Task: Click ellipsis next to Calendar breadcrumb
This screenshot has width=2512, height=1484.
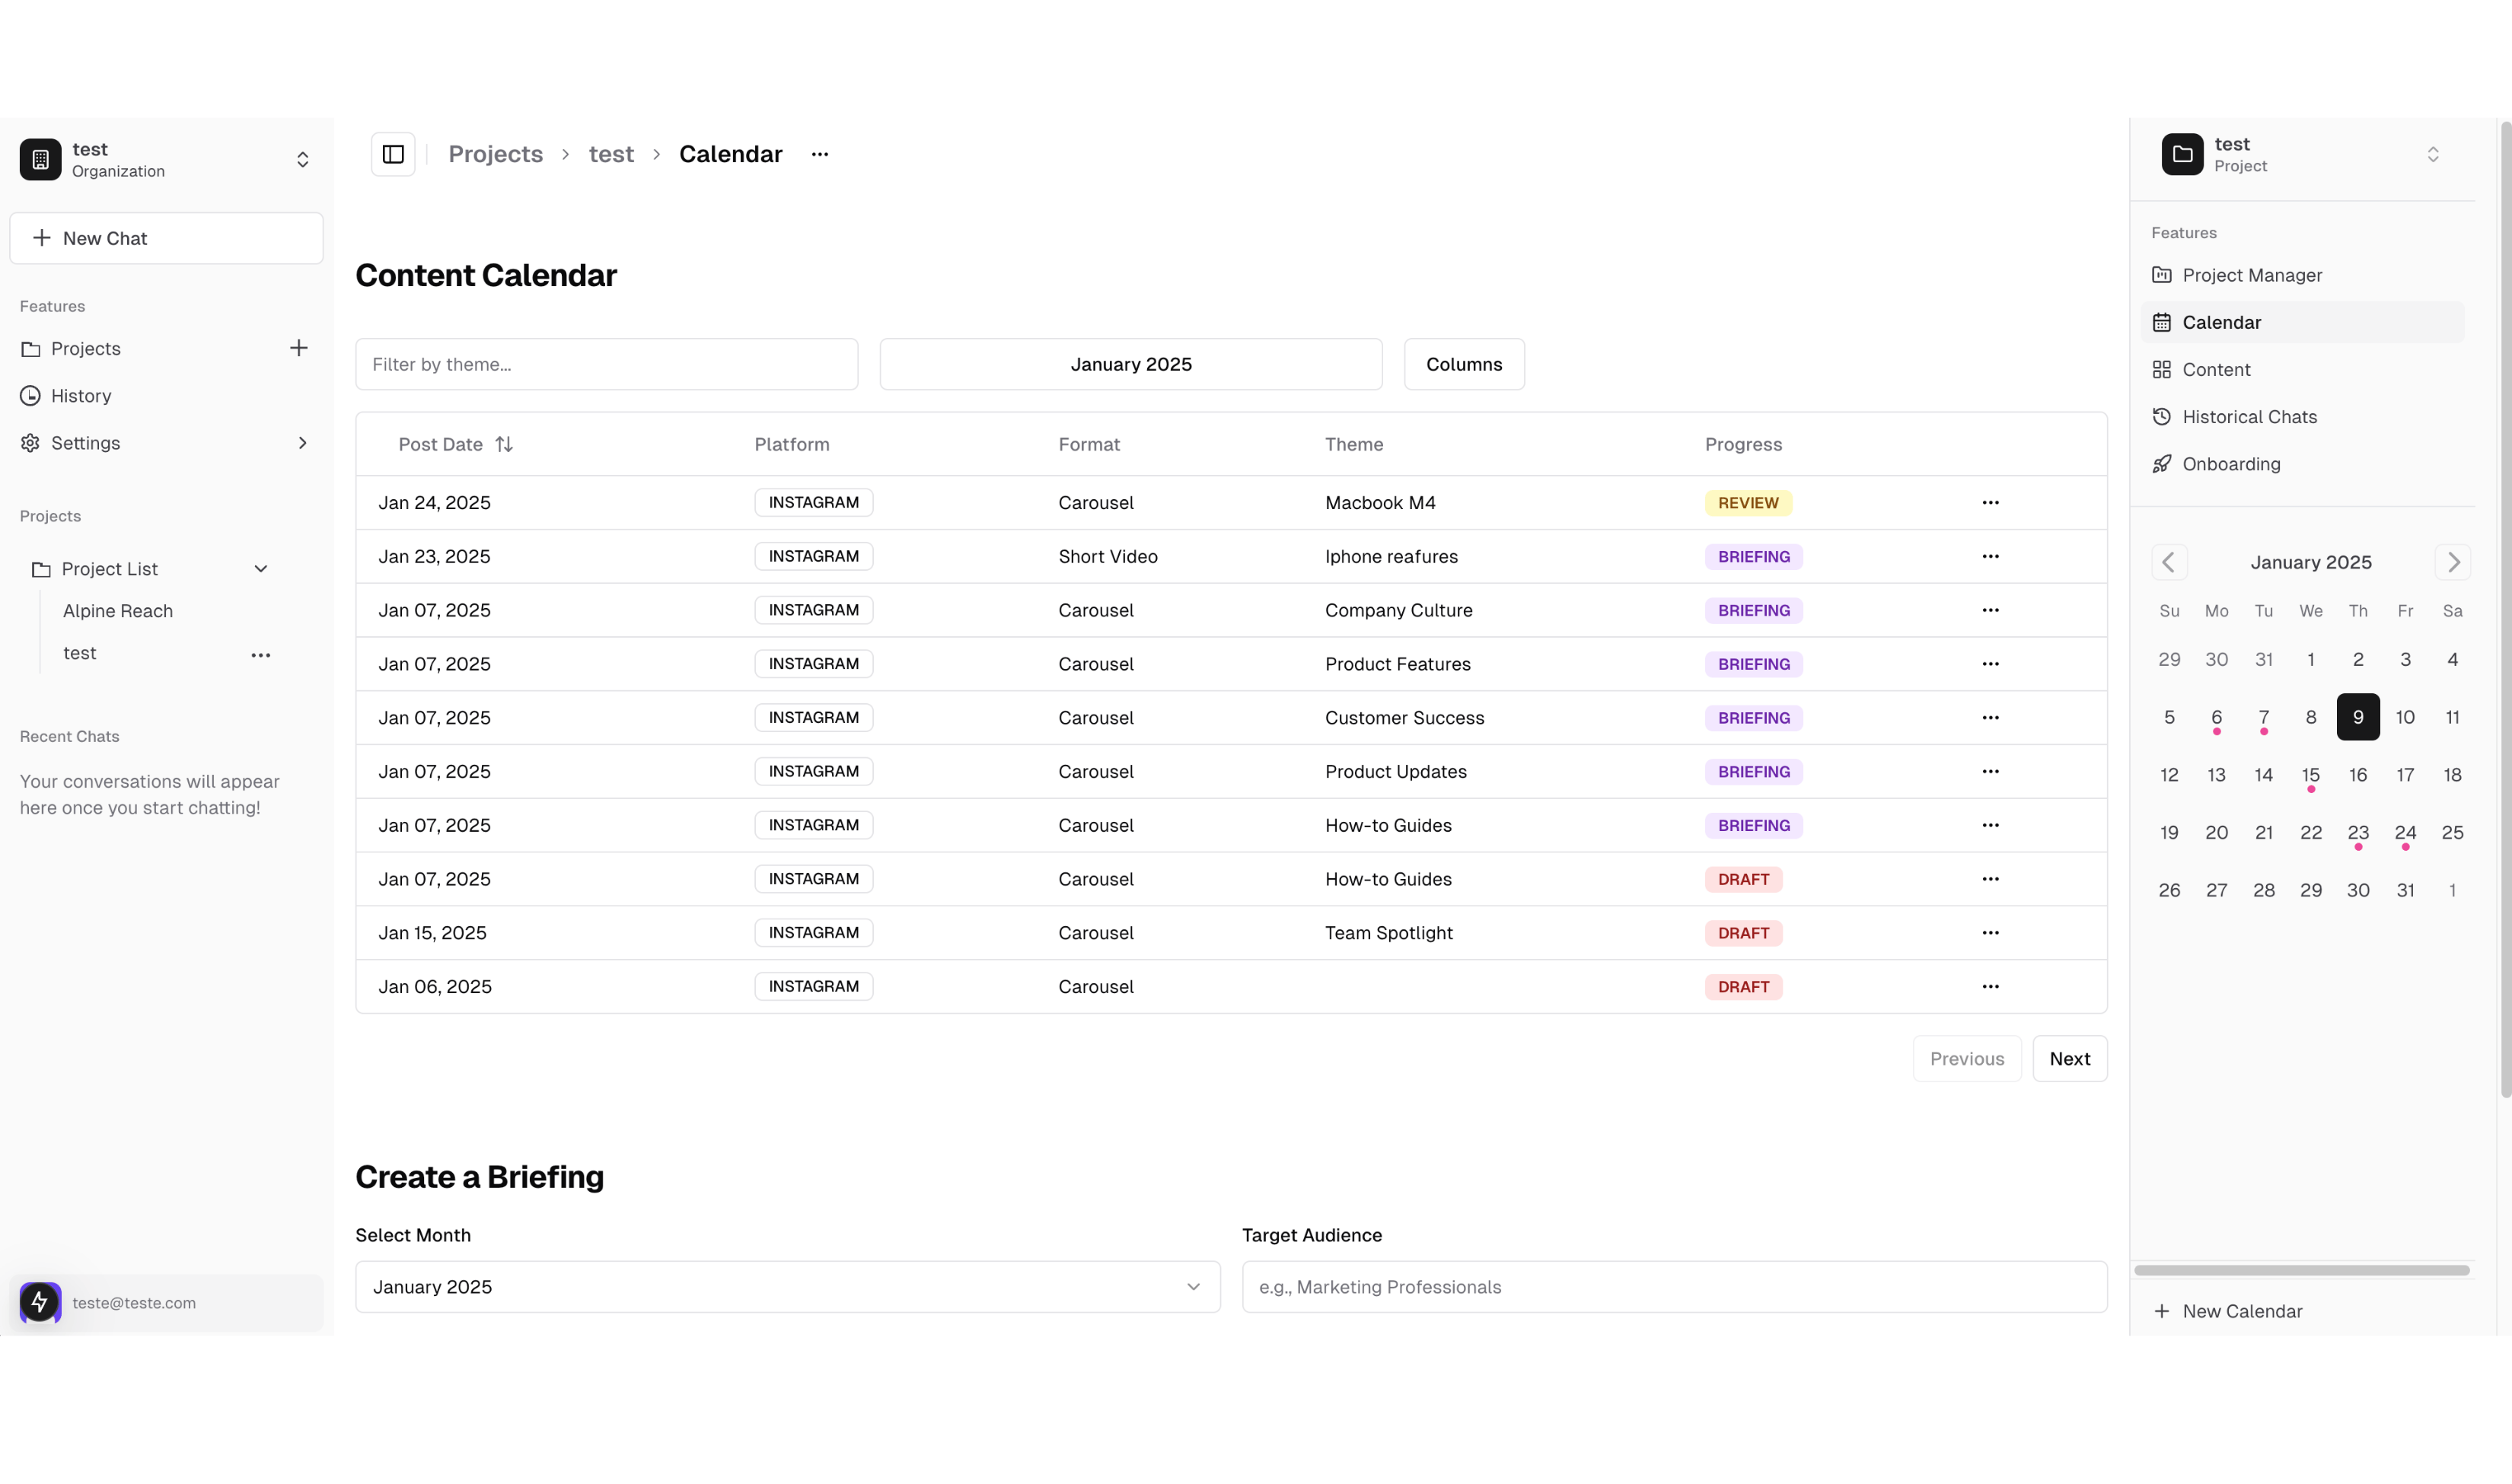Action: click(x=819, y=154)
